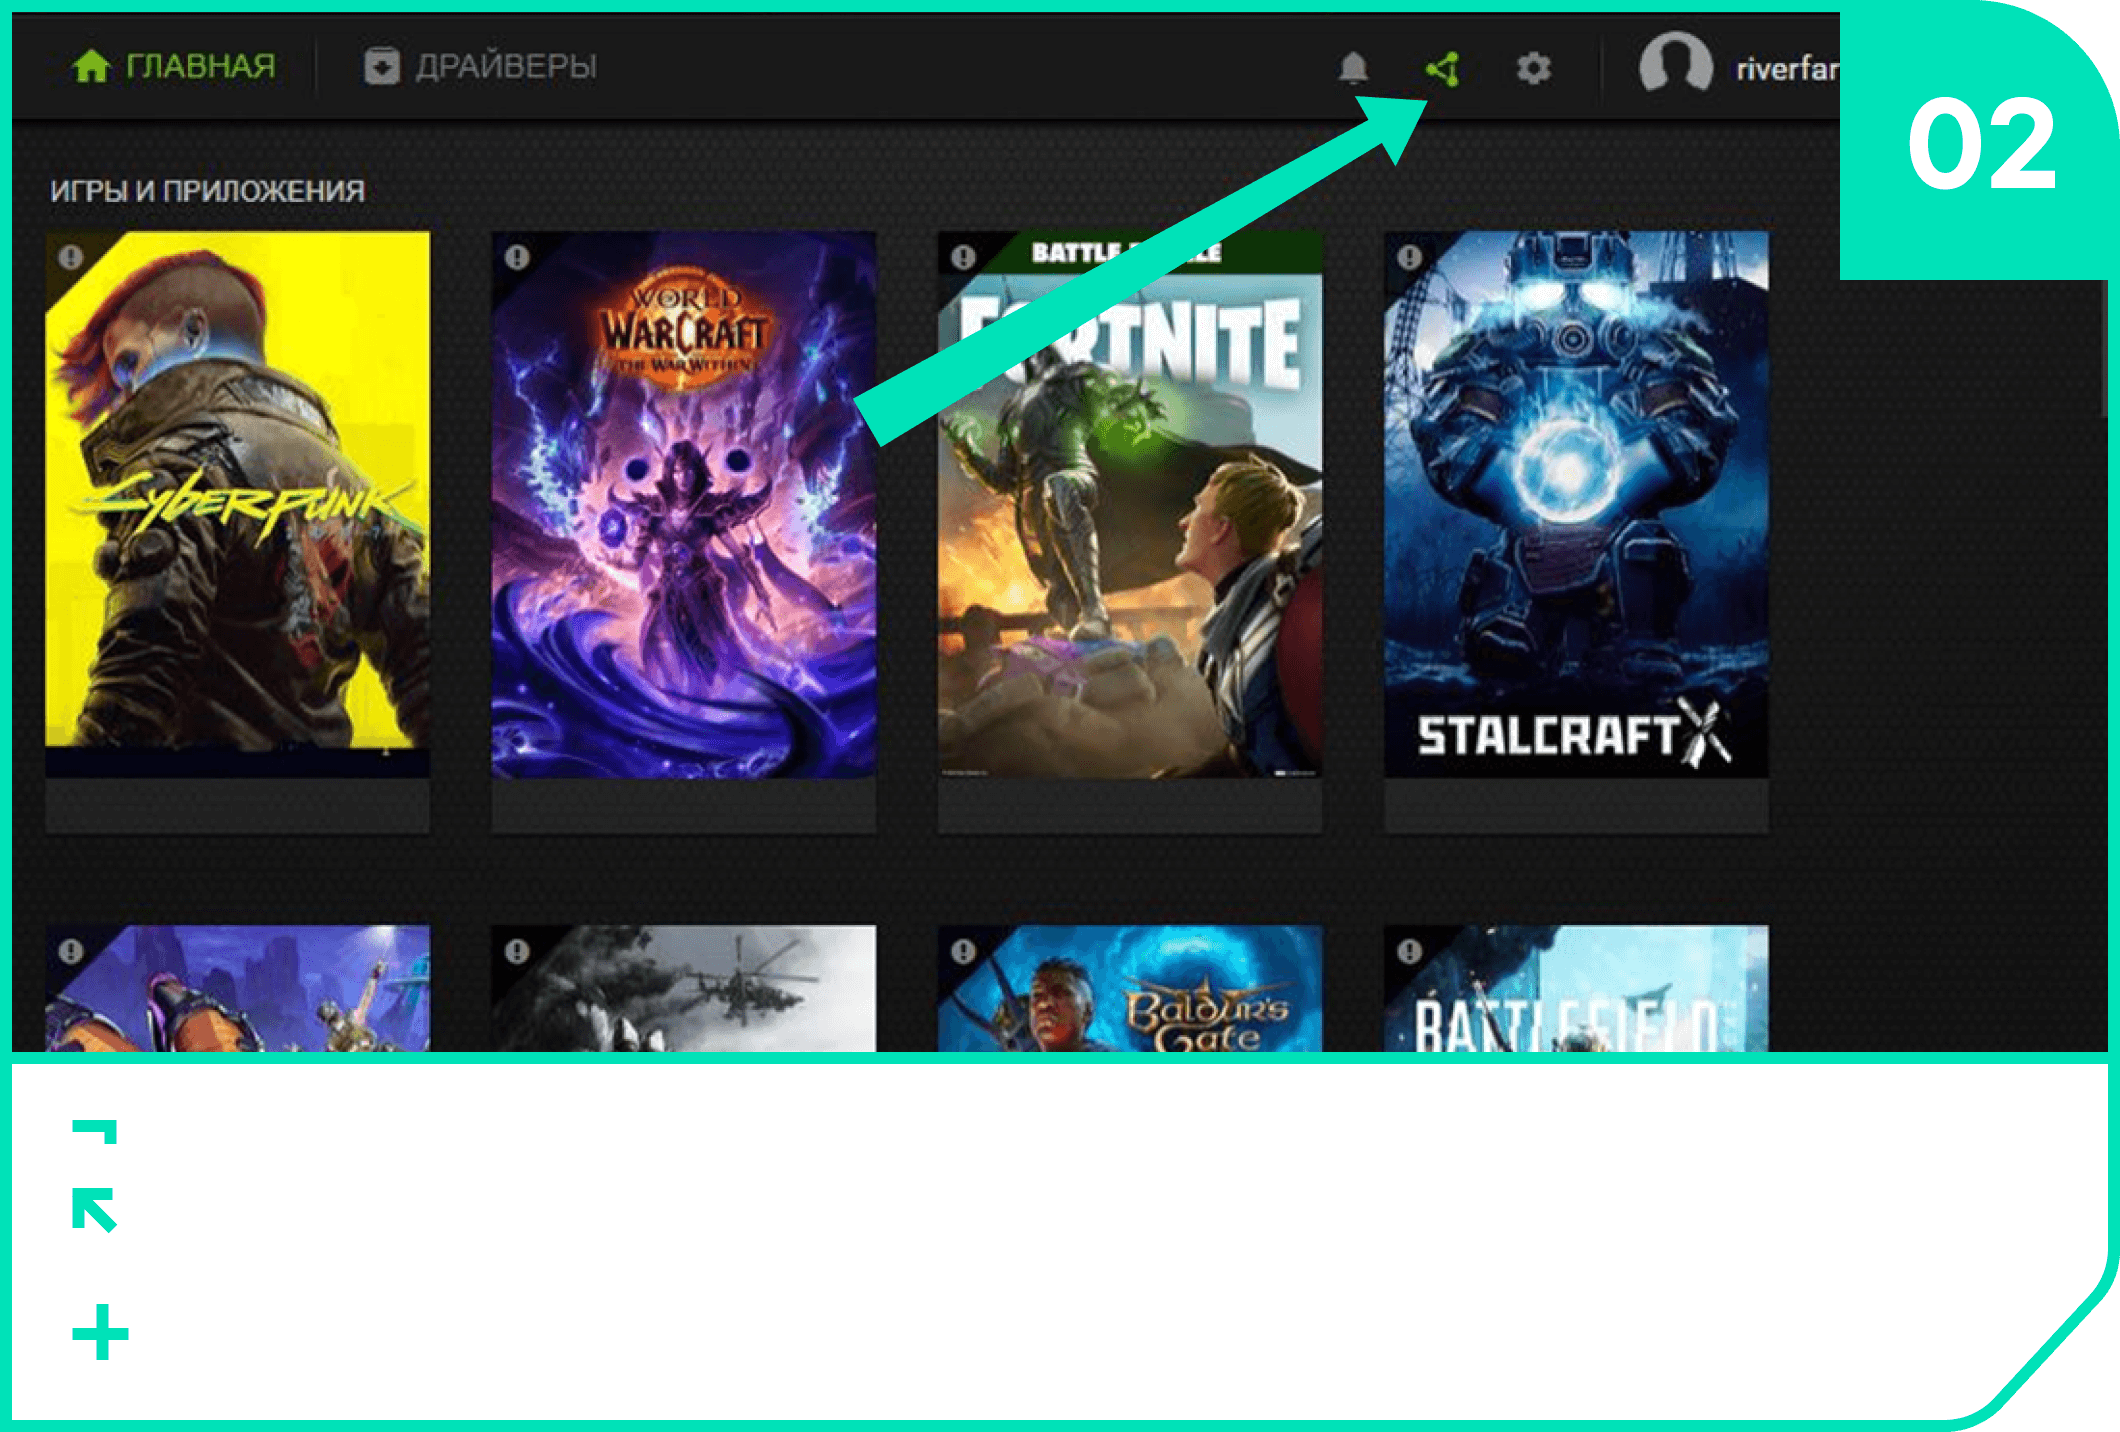Open the notifications bell icon
Viewport: 2120px width, 1432px height.
[1353, 68]
